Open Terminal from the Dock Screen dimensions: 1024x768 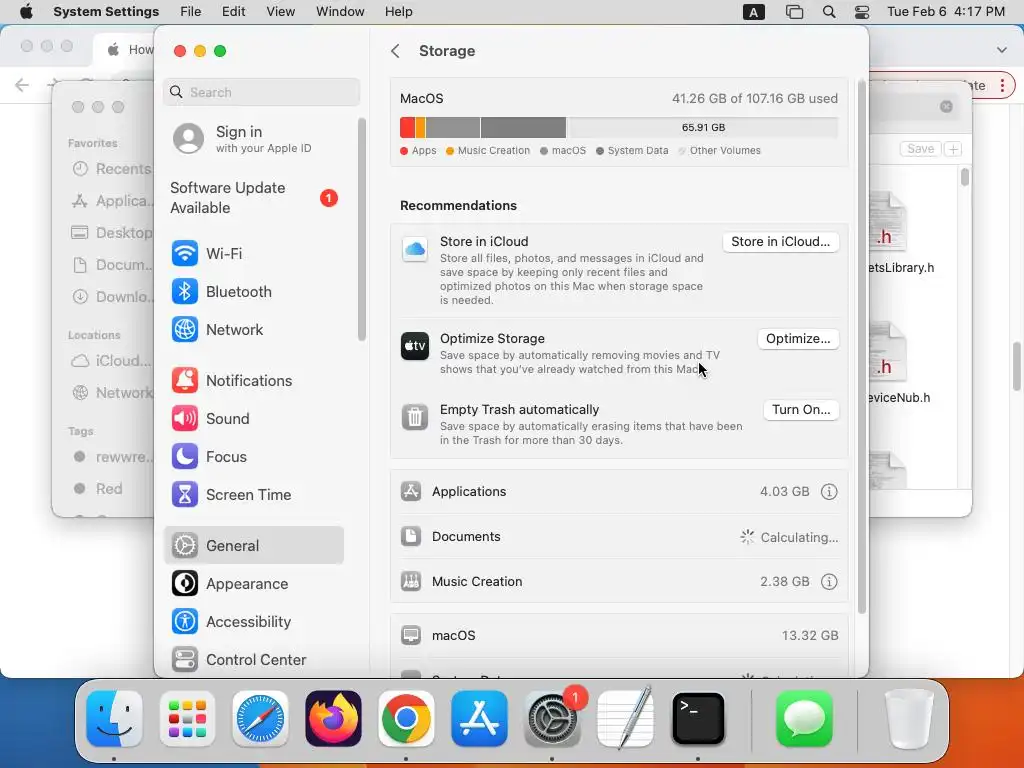(x=698, y=719)
